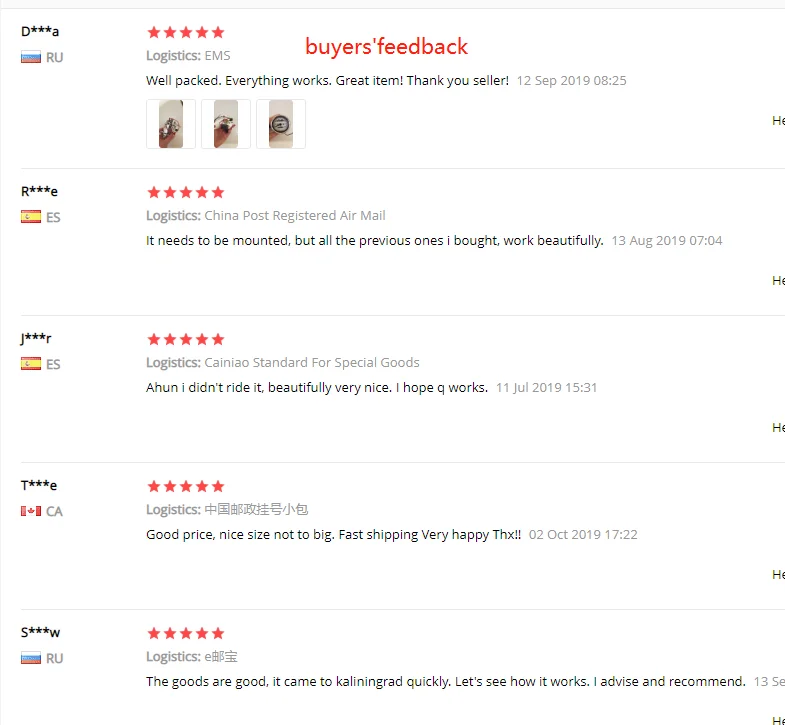Open the first review photo thumbnail
This screenshot has width=785, height=725.
point(171,124)
